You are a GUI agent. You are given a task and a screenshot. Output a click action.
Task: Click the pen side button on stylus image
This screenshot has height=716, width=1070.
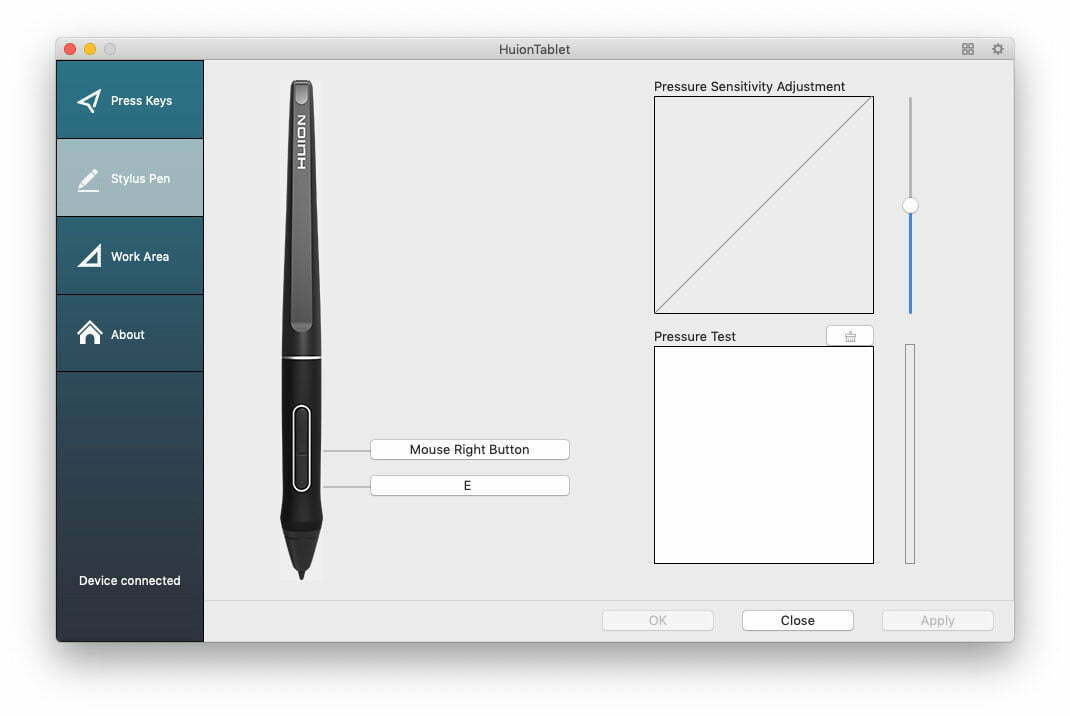coord(302,448)
